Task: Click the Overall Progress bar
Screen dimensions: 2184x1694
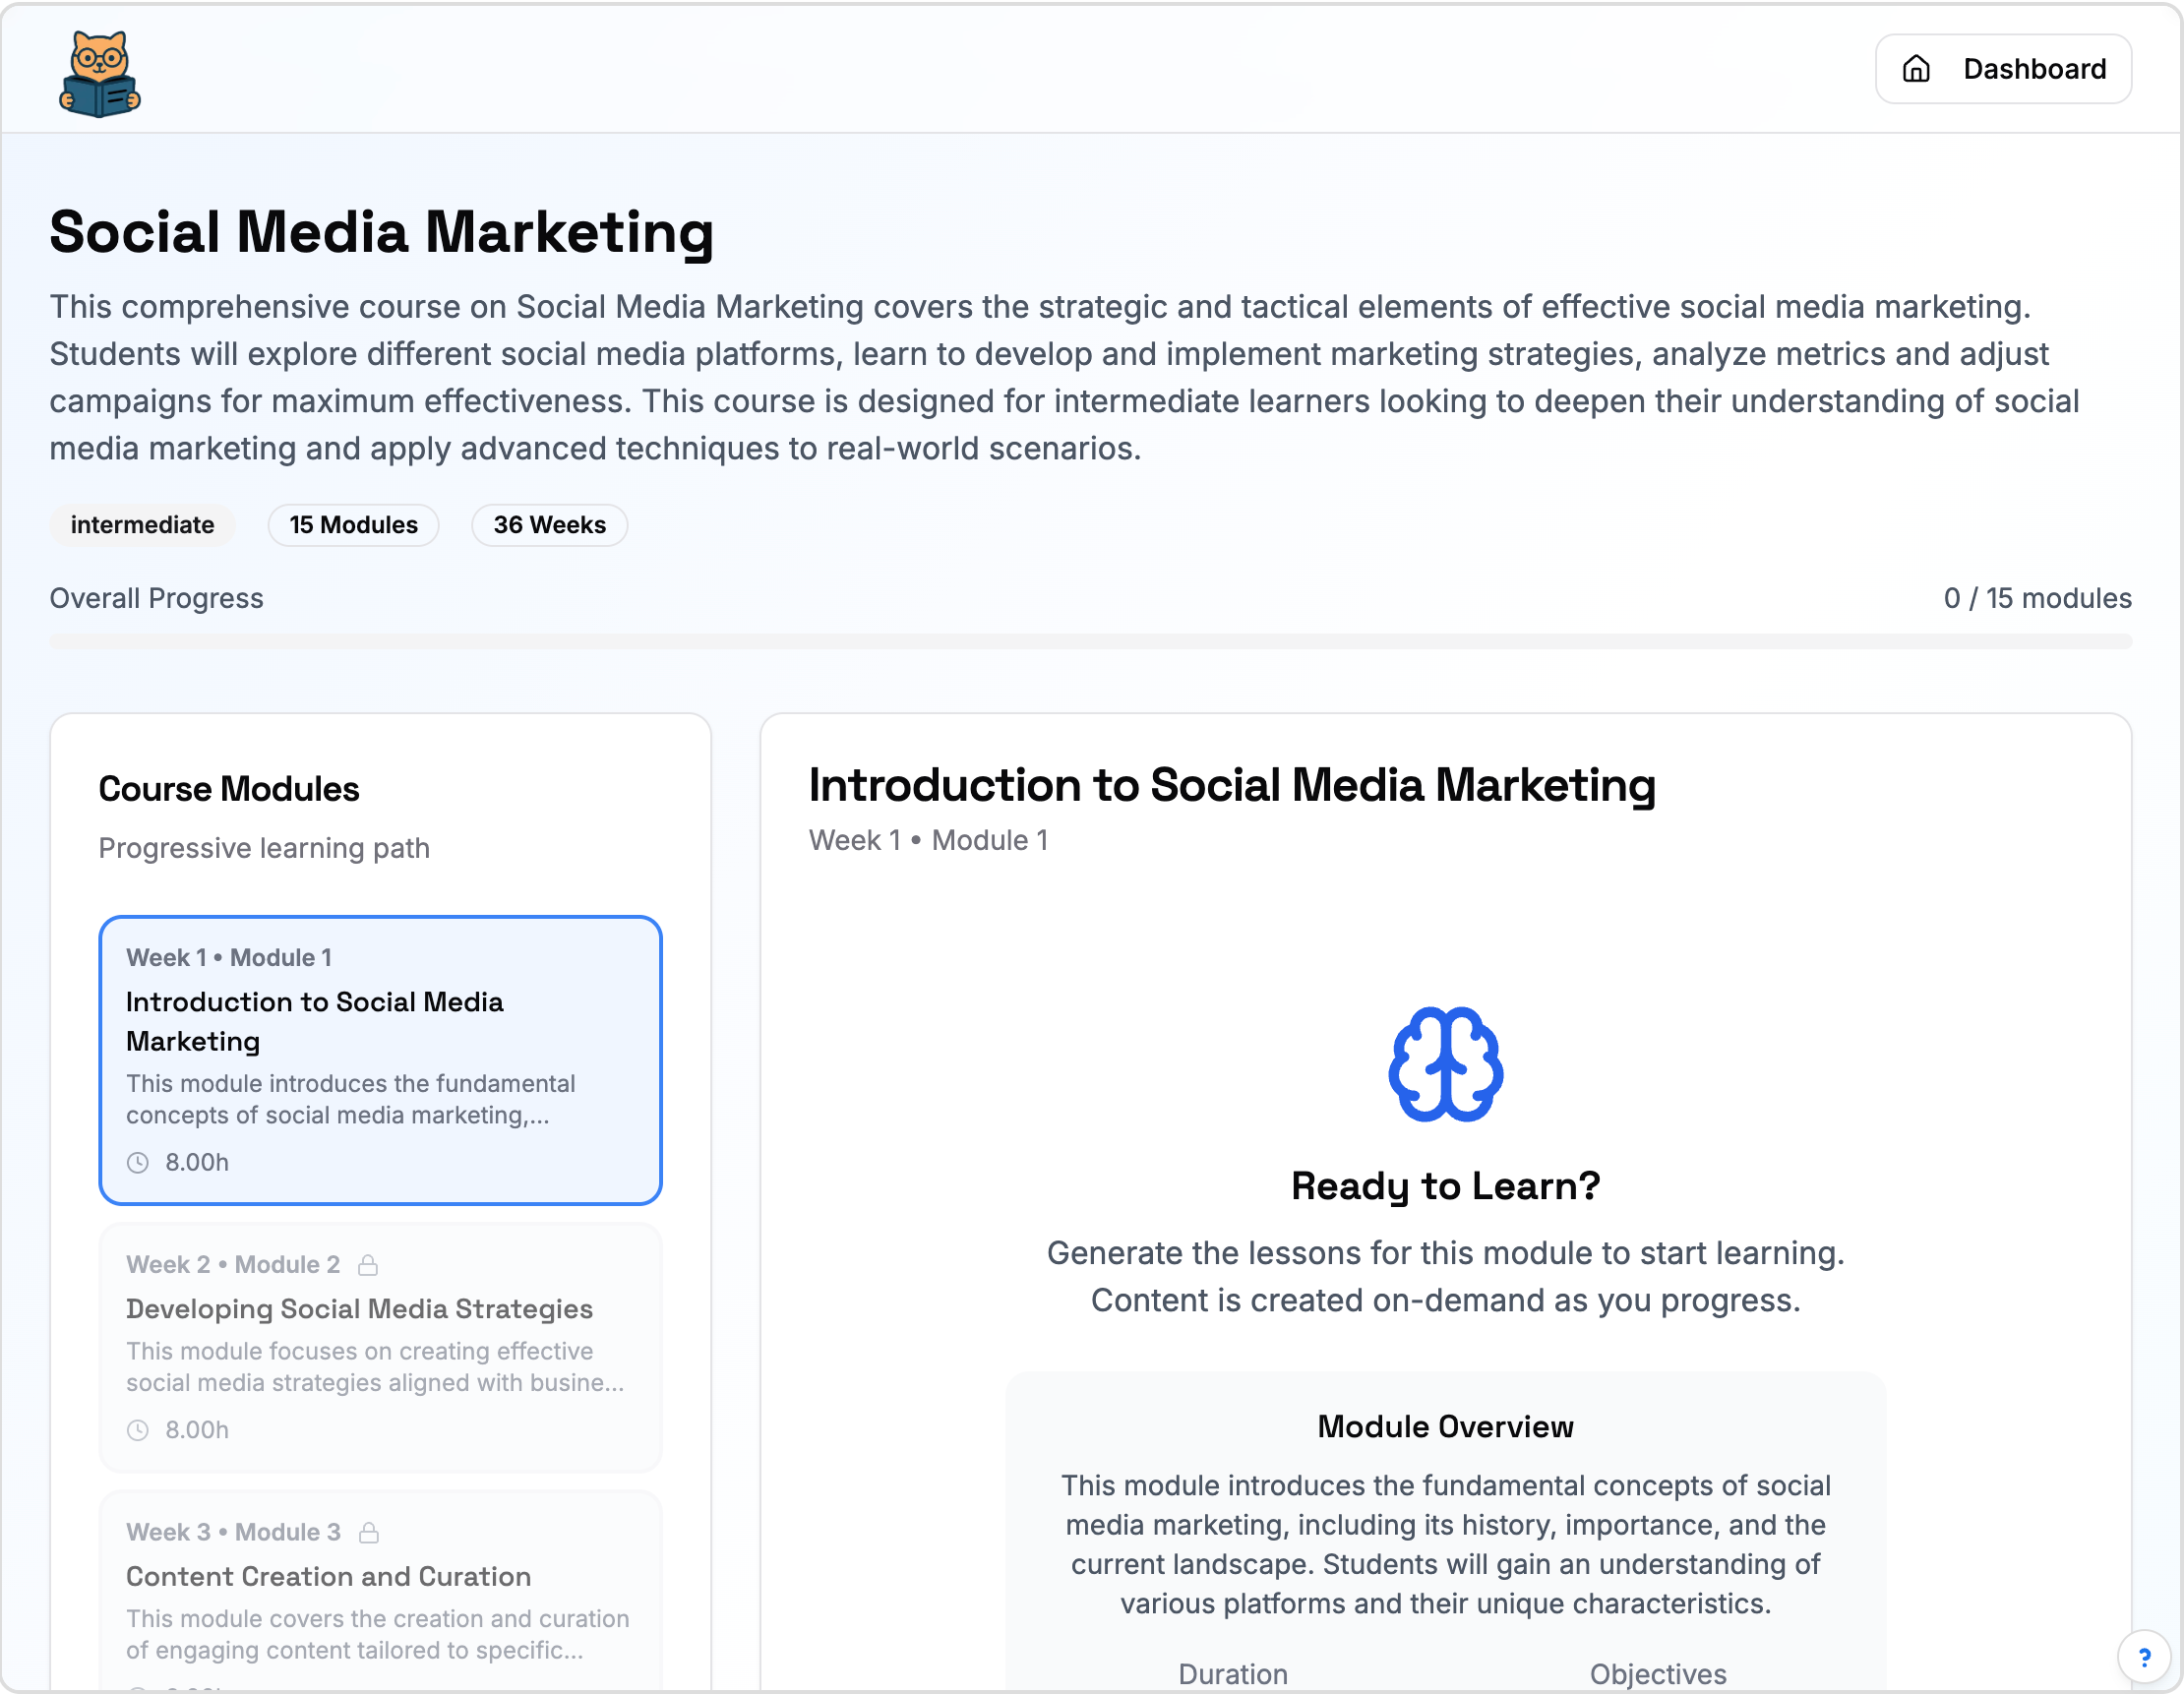Action: click(1090, 642)
